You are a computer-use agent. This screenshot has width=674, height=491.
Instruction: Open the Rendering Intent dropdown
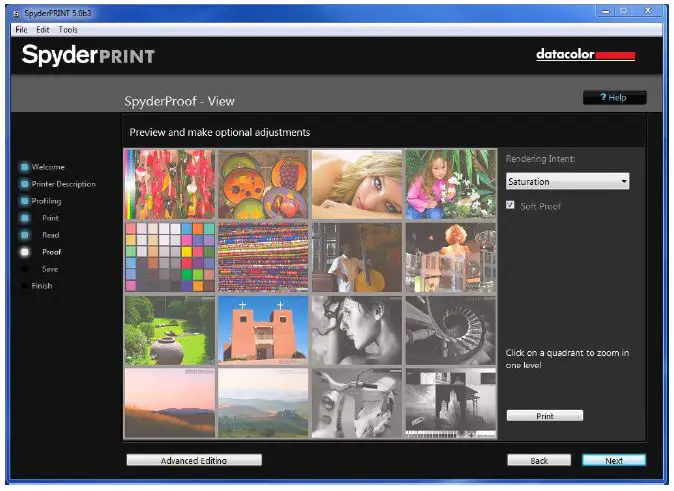(567, 181)
